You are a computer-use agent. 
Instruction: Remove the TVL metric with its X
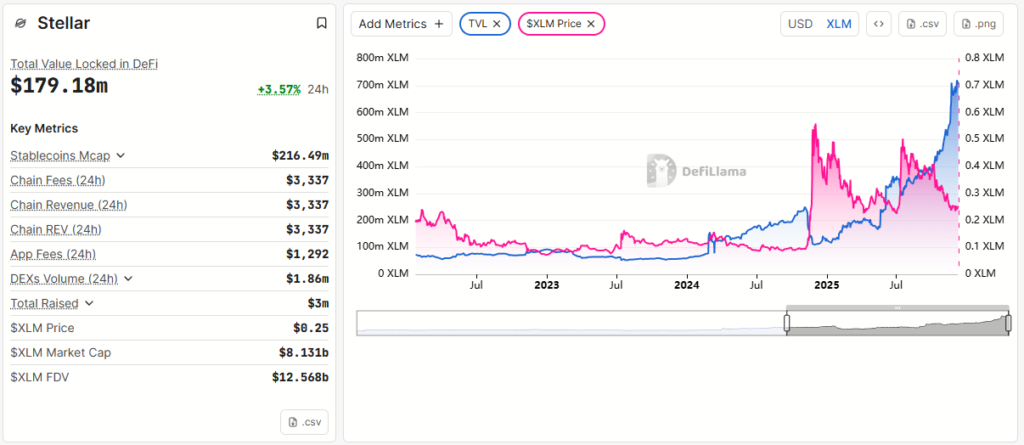point(497,24)
